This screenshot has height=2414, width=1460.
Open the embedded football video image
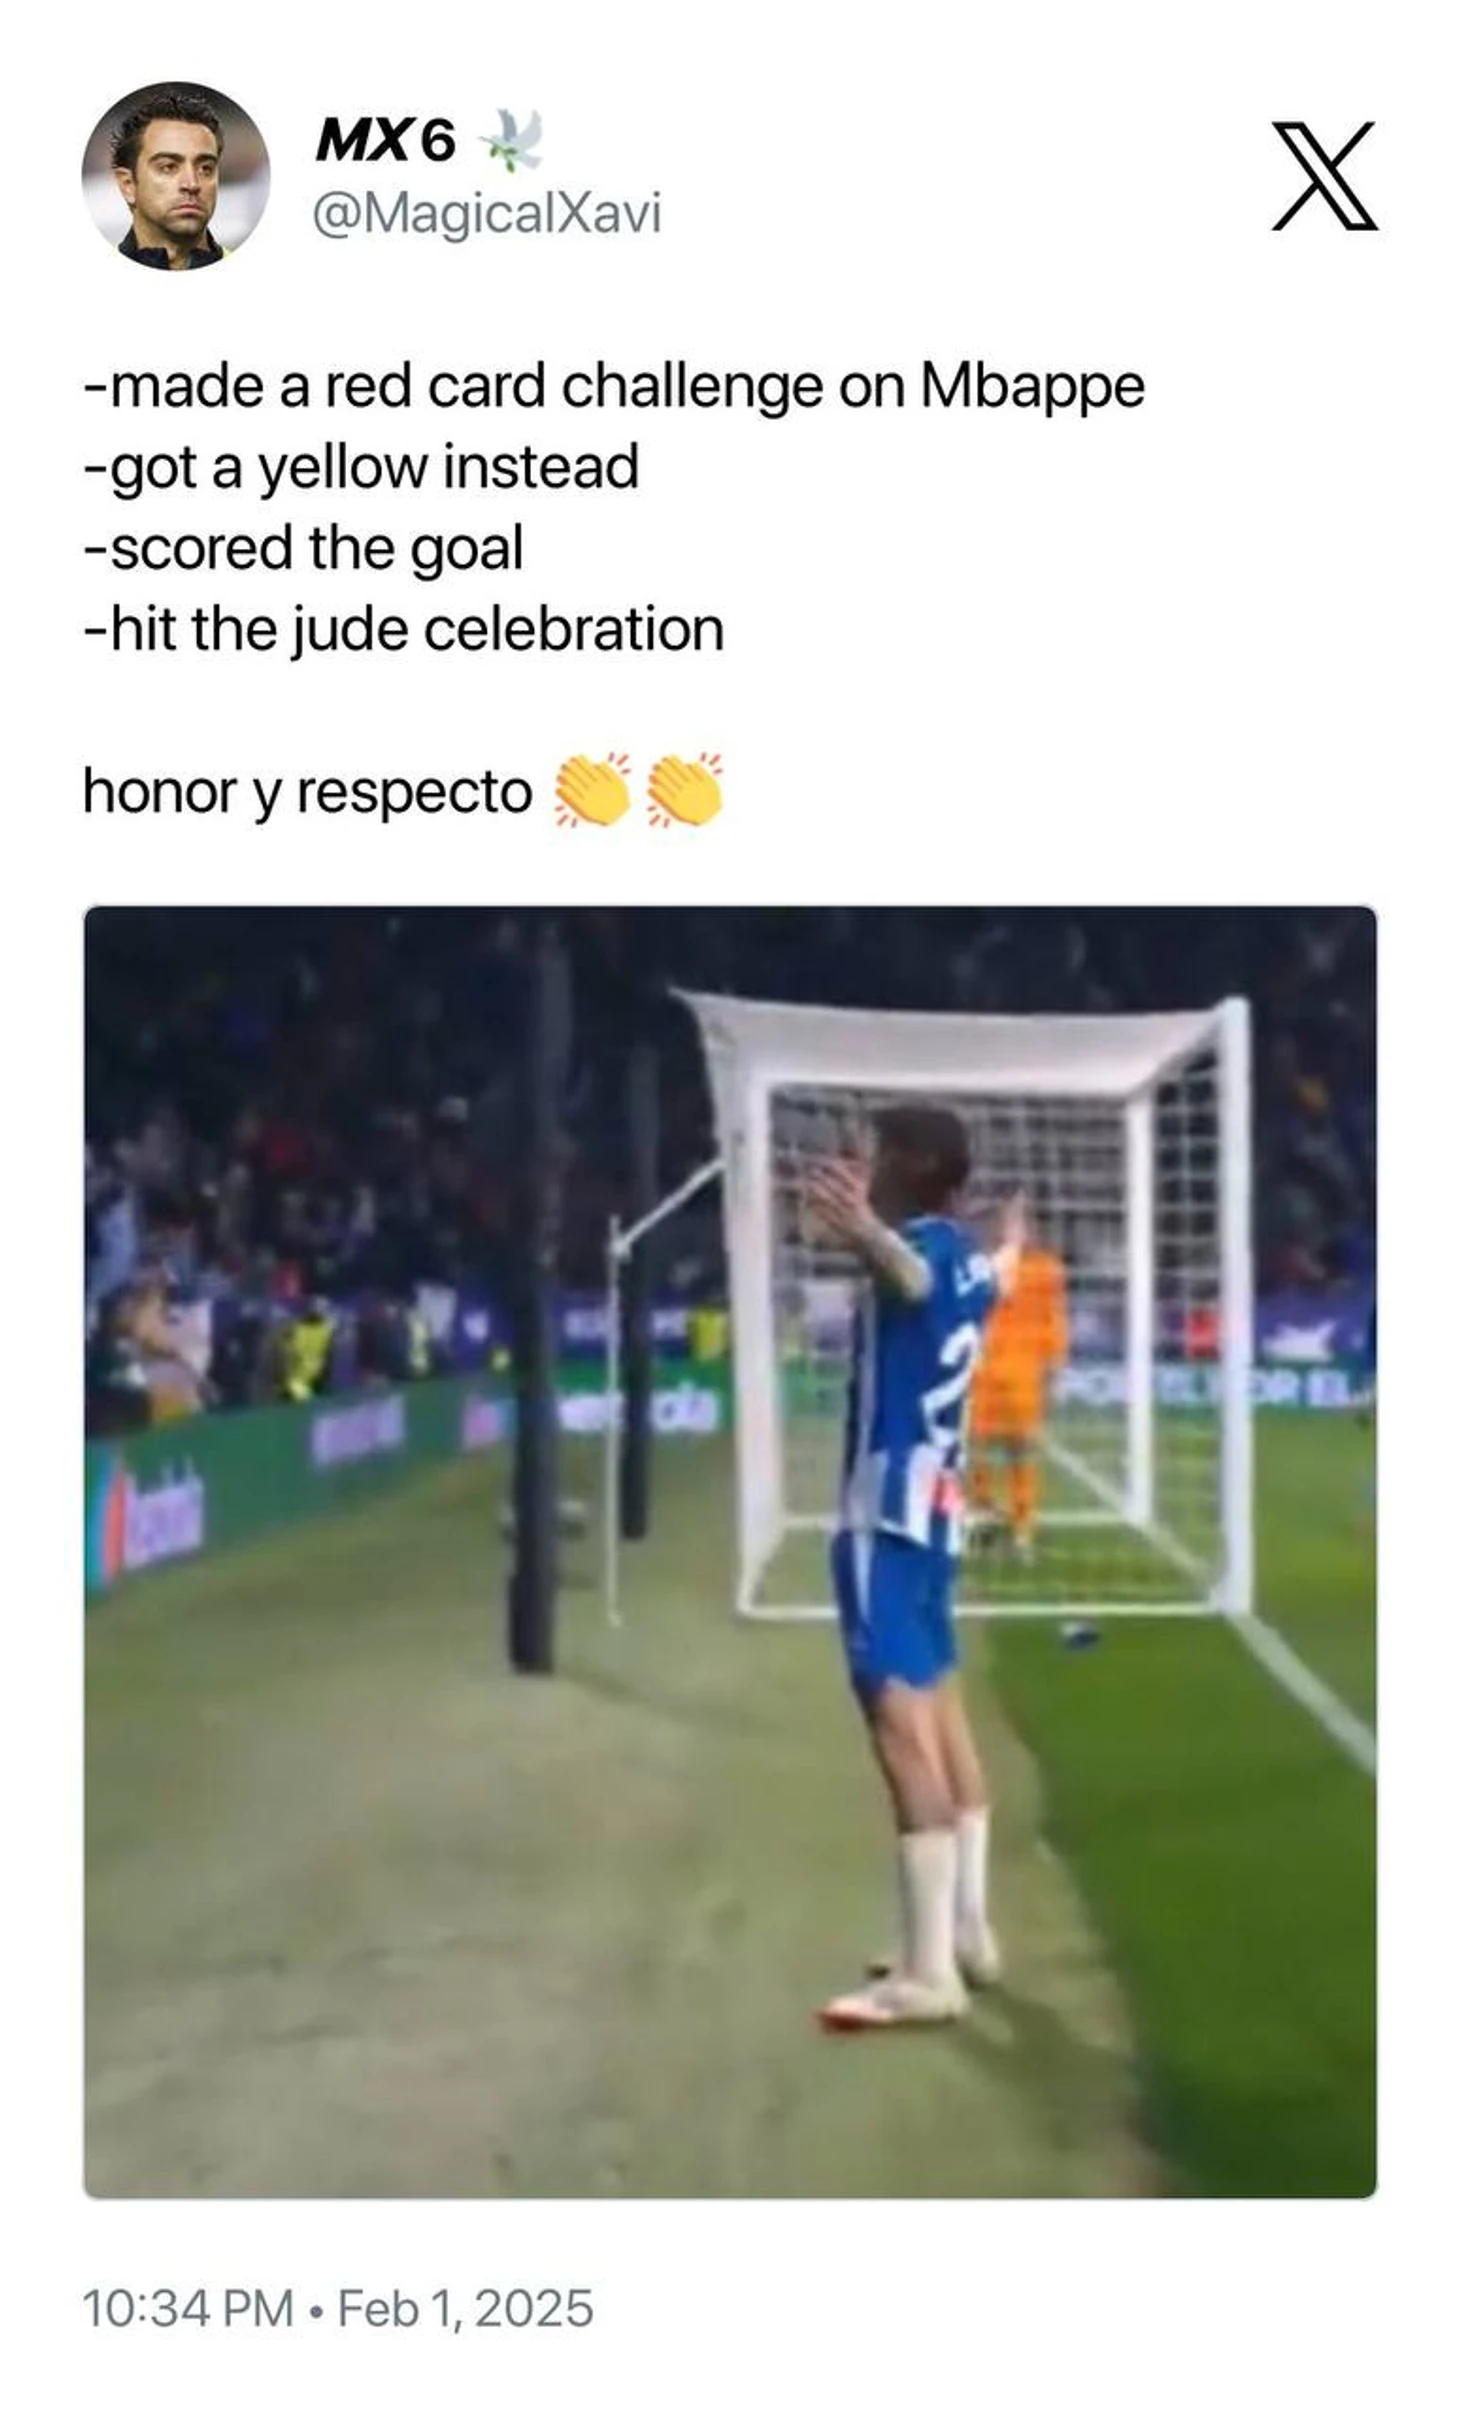(x=730, y=1552)
